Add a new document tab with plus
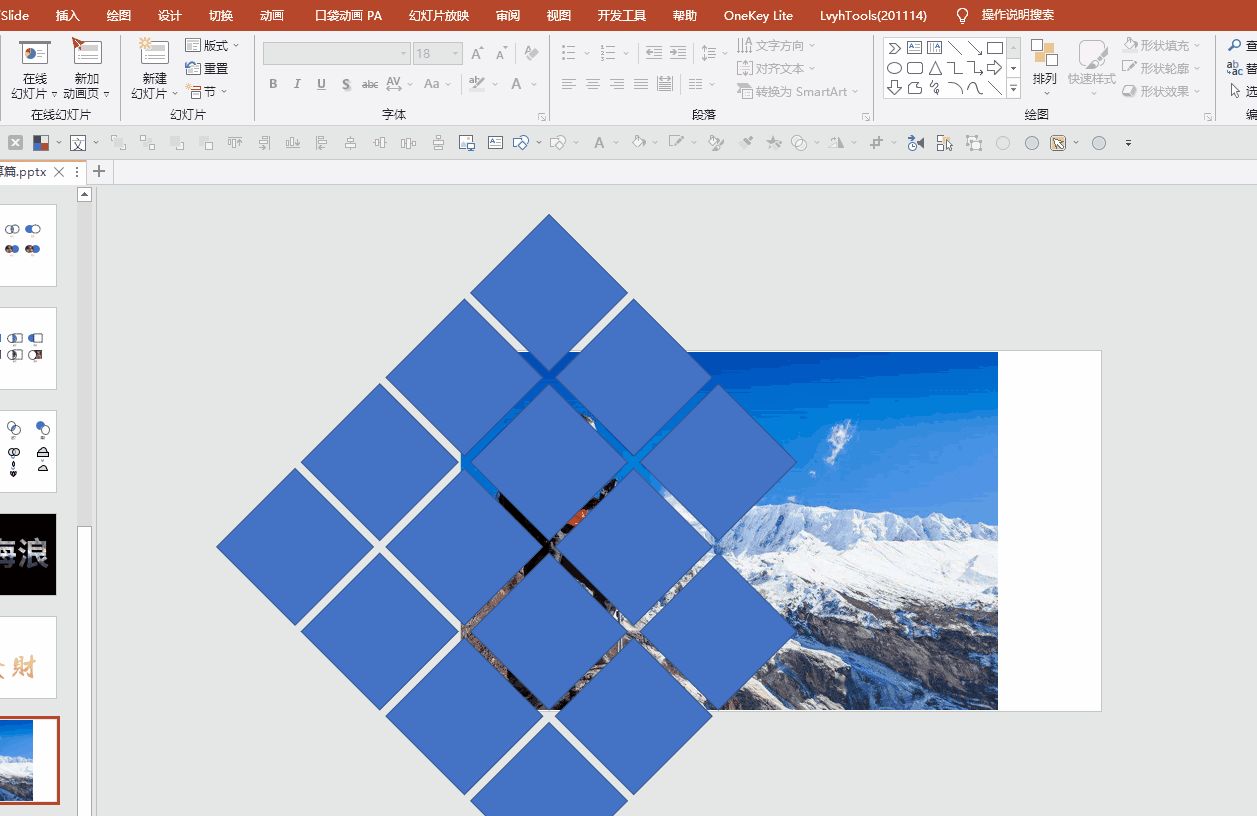The height and width of the screenshot is (816, 1257). [99, 172]
